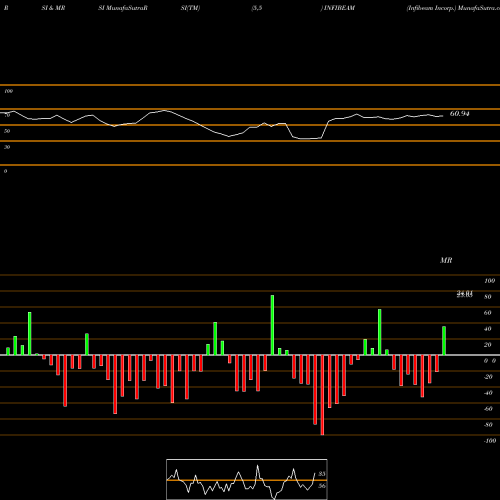Click the 'SI(TM)' header text
Image resolution: width=500 pixels, height=500 pixels.
coord(190,8)
